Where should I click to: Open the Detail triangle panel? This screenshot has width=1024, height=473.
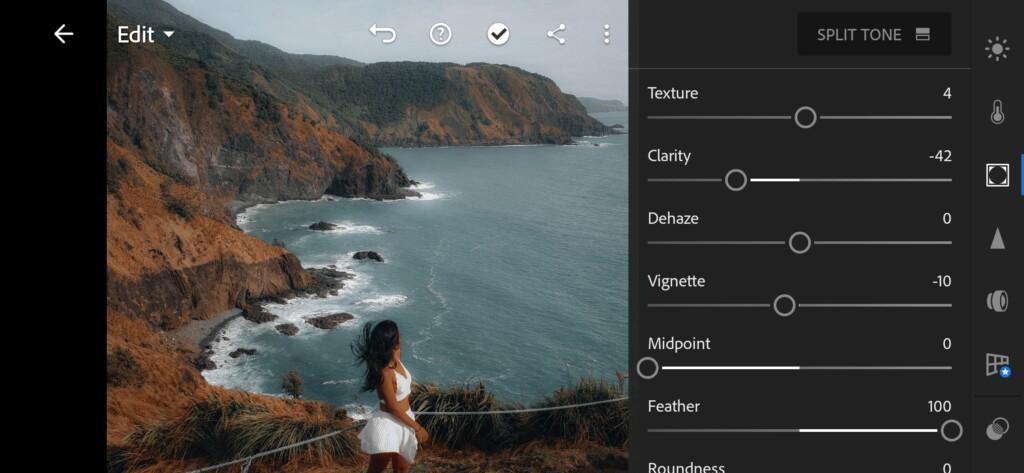997,238
